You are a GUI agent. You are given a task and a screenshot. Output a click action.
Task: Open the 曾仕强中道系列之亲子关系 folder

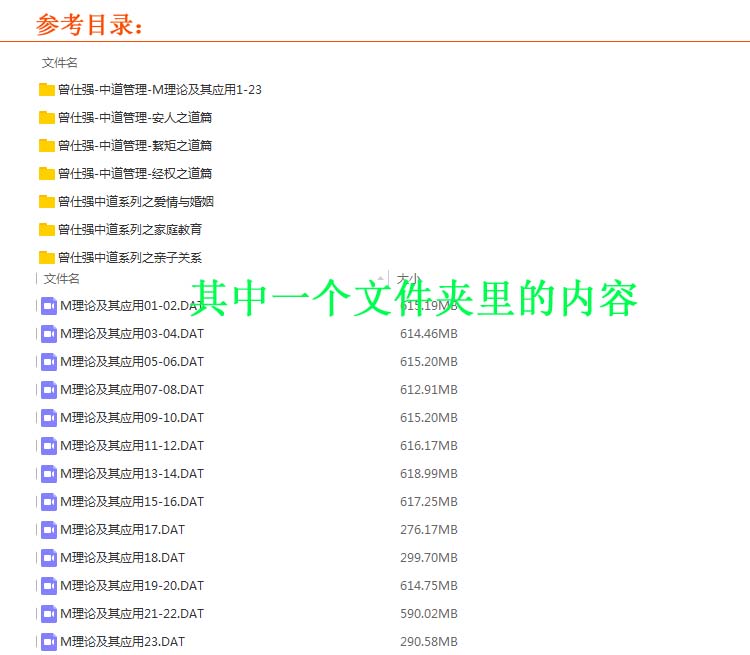[x=130, y=258]
